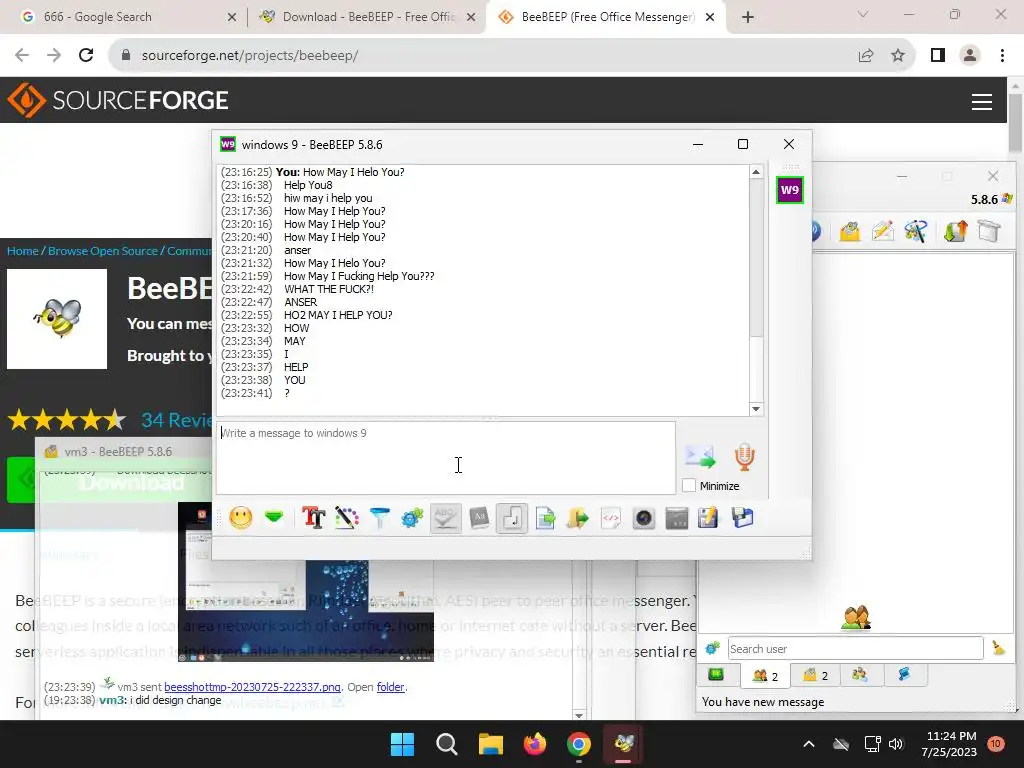Screen dimensions: 1024x768
Task: Follow 'Browse Open Source' breadcrumb link
Action: click(x=103, y=251)
